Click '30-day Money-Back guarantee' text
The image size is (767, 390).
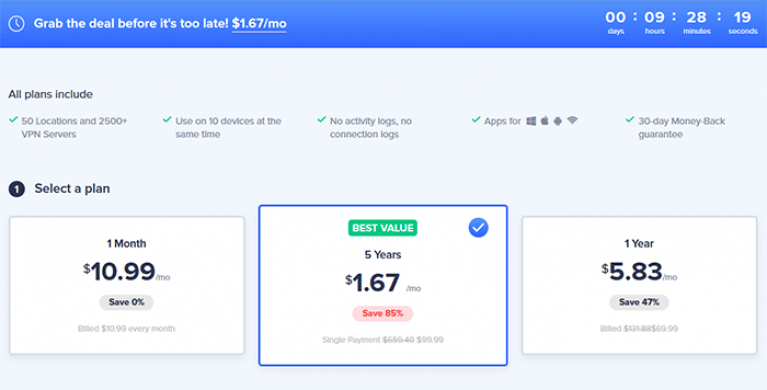(681, 128)
